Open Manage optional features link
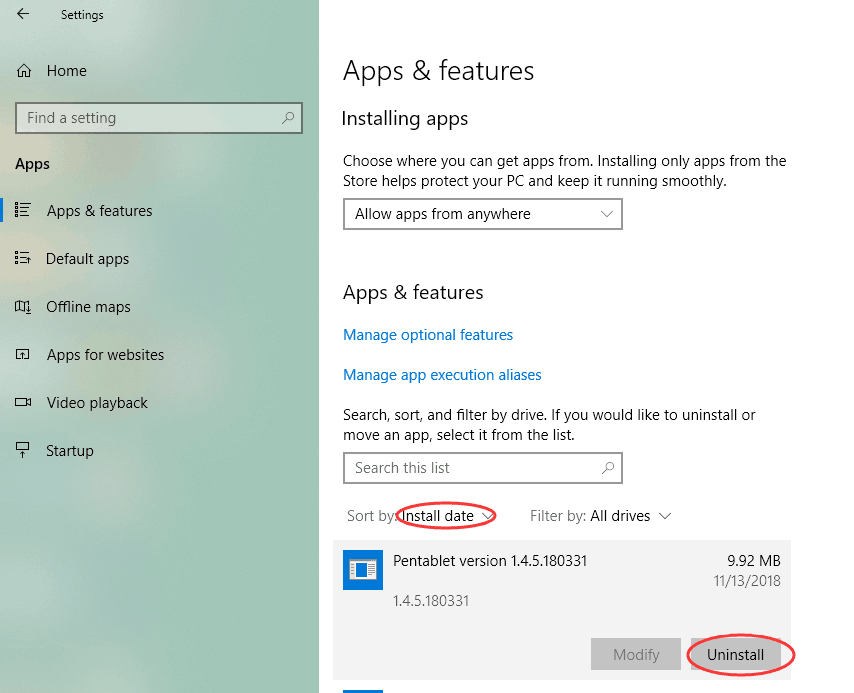854x693 pixels. (428, 335)
